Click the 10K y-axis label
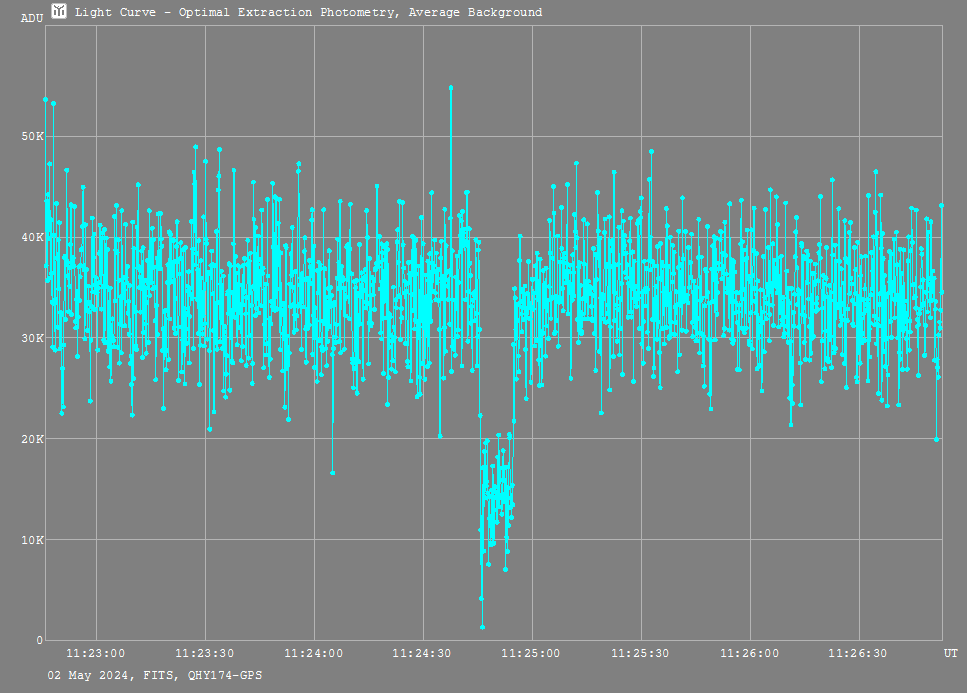 pos(33,540)
